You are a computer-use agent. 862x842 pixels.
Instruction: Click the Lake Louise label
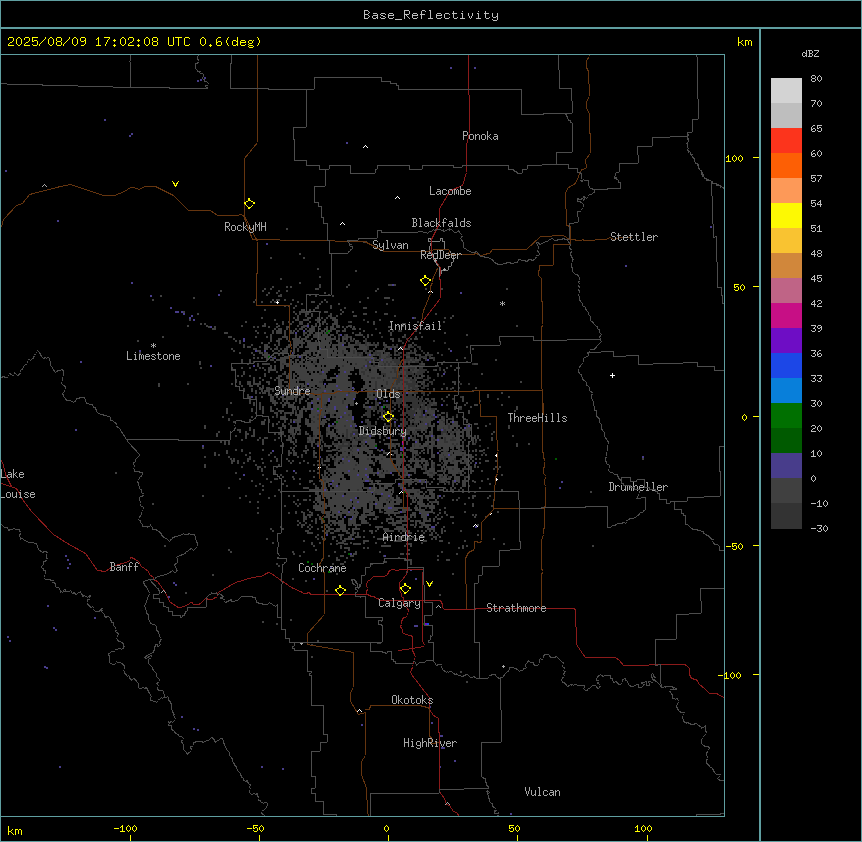pos(18,484)
